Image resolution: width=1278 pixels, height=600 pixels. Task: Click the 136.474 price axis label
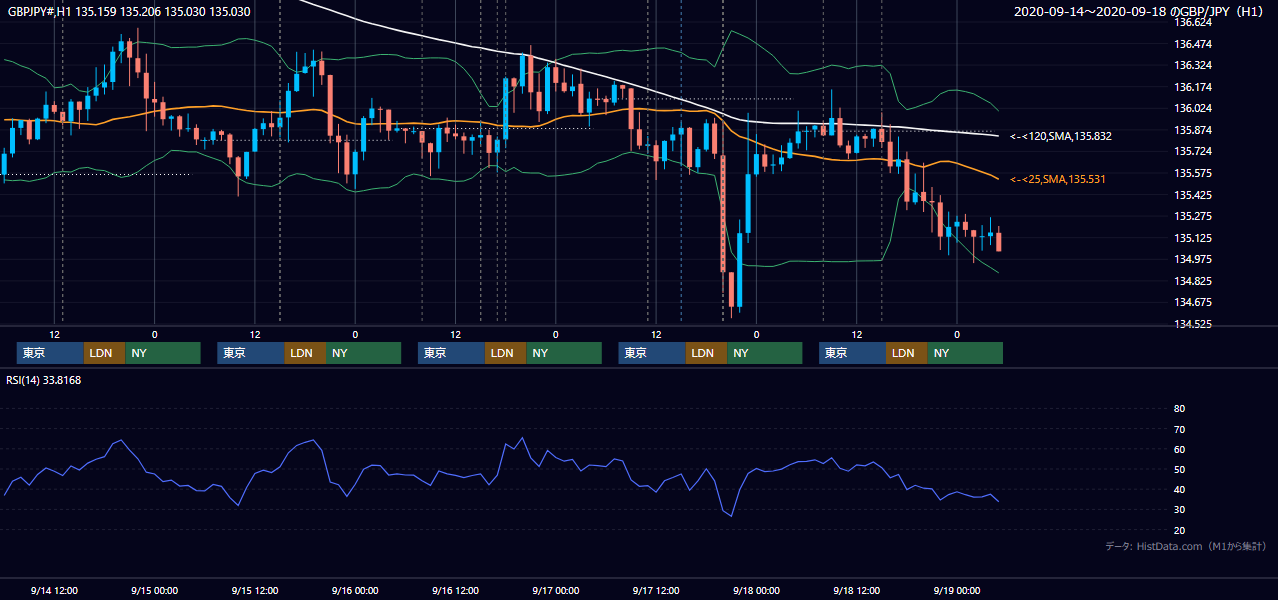(1192, 44)
